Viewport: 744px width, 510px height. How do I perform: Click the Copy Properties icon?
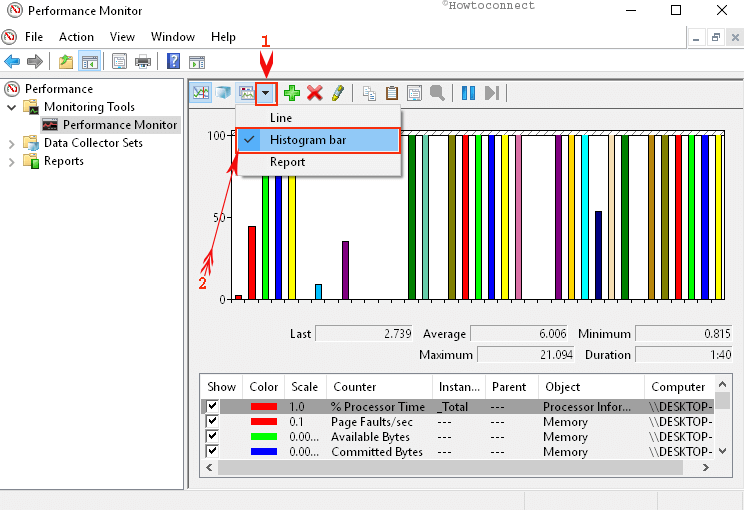369,93
